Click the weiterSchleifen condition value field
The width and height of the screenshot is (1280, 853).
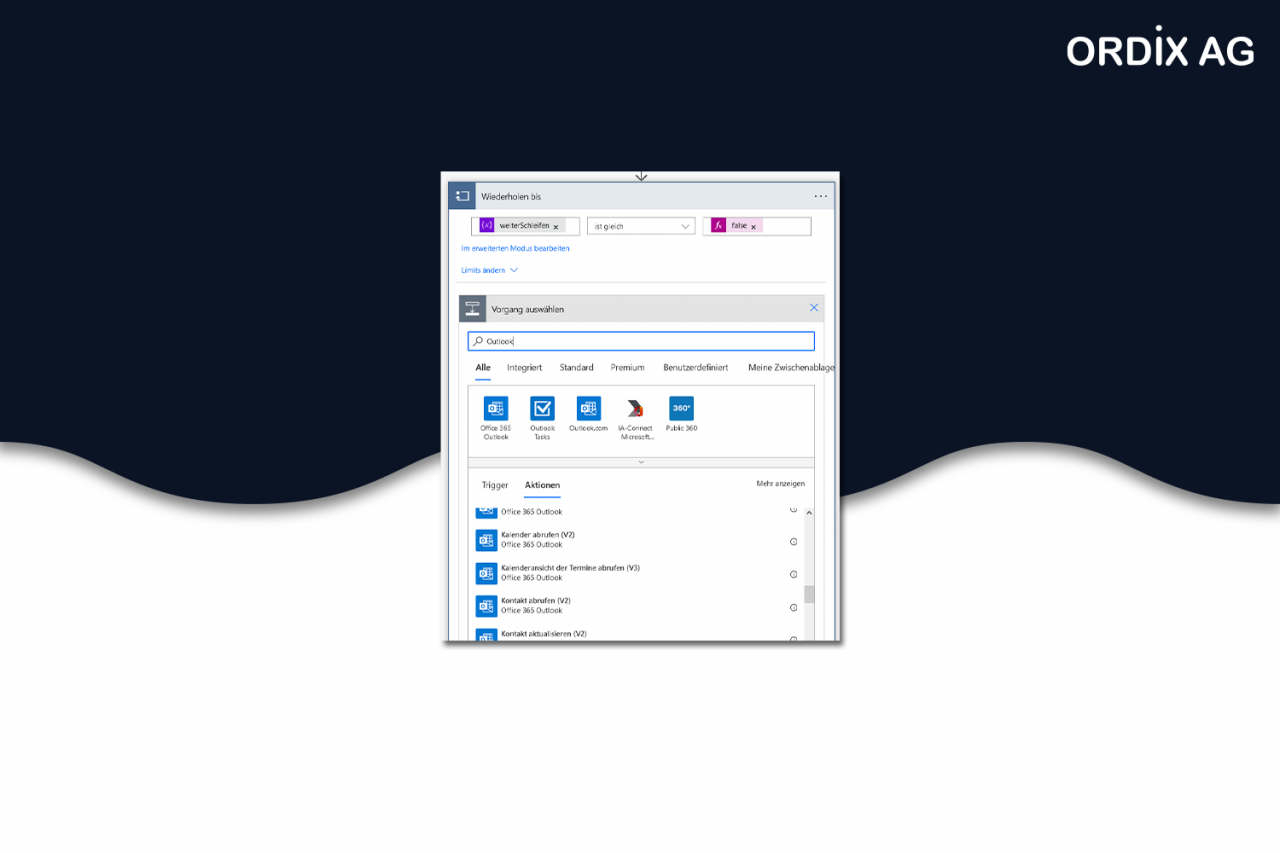(x=526, y=226)
